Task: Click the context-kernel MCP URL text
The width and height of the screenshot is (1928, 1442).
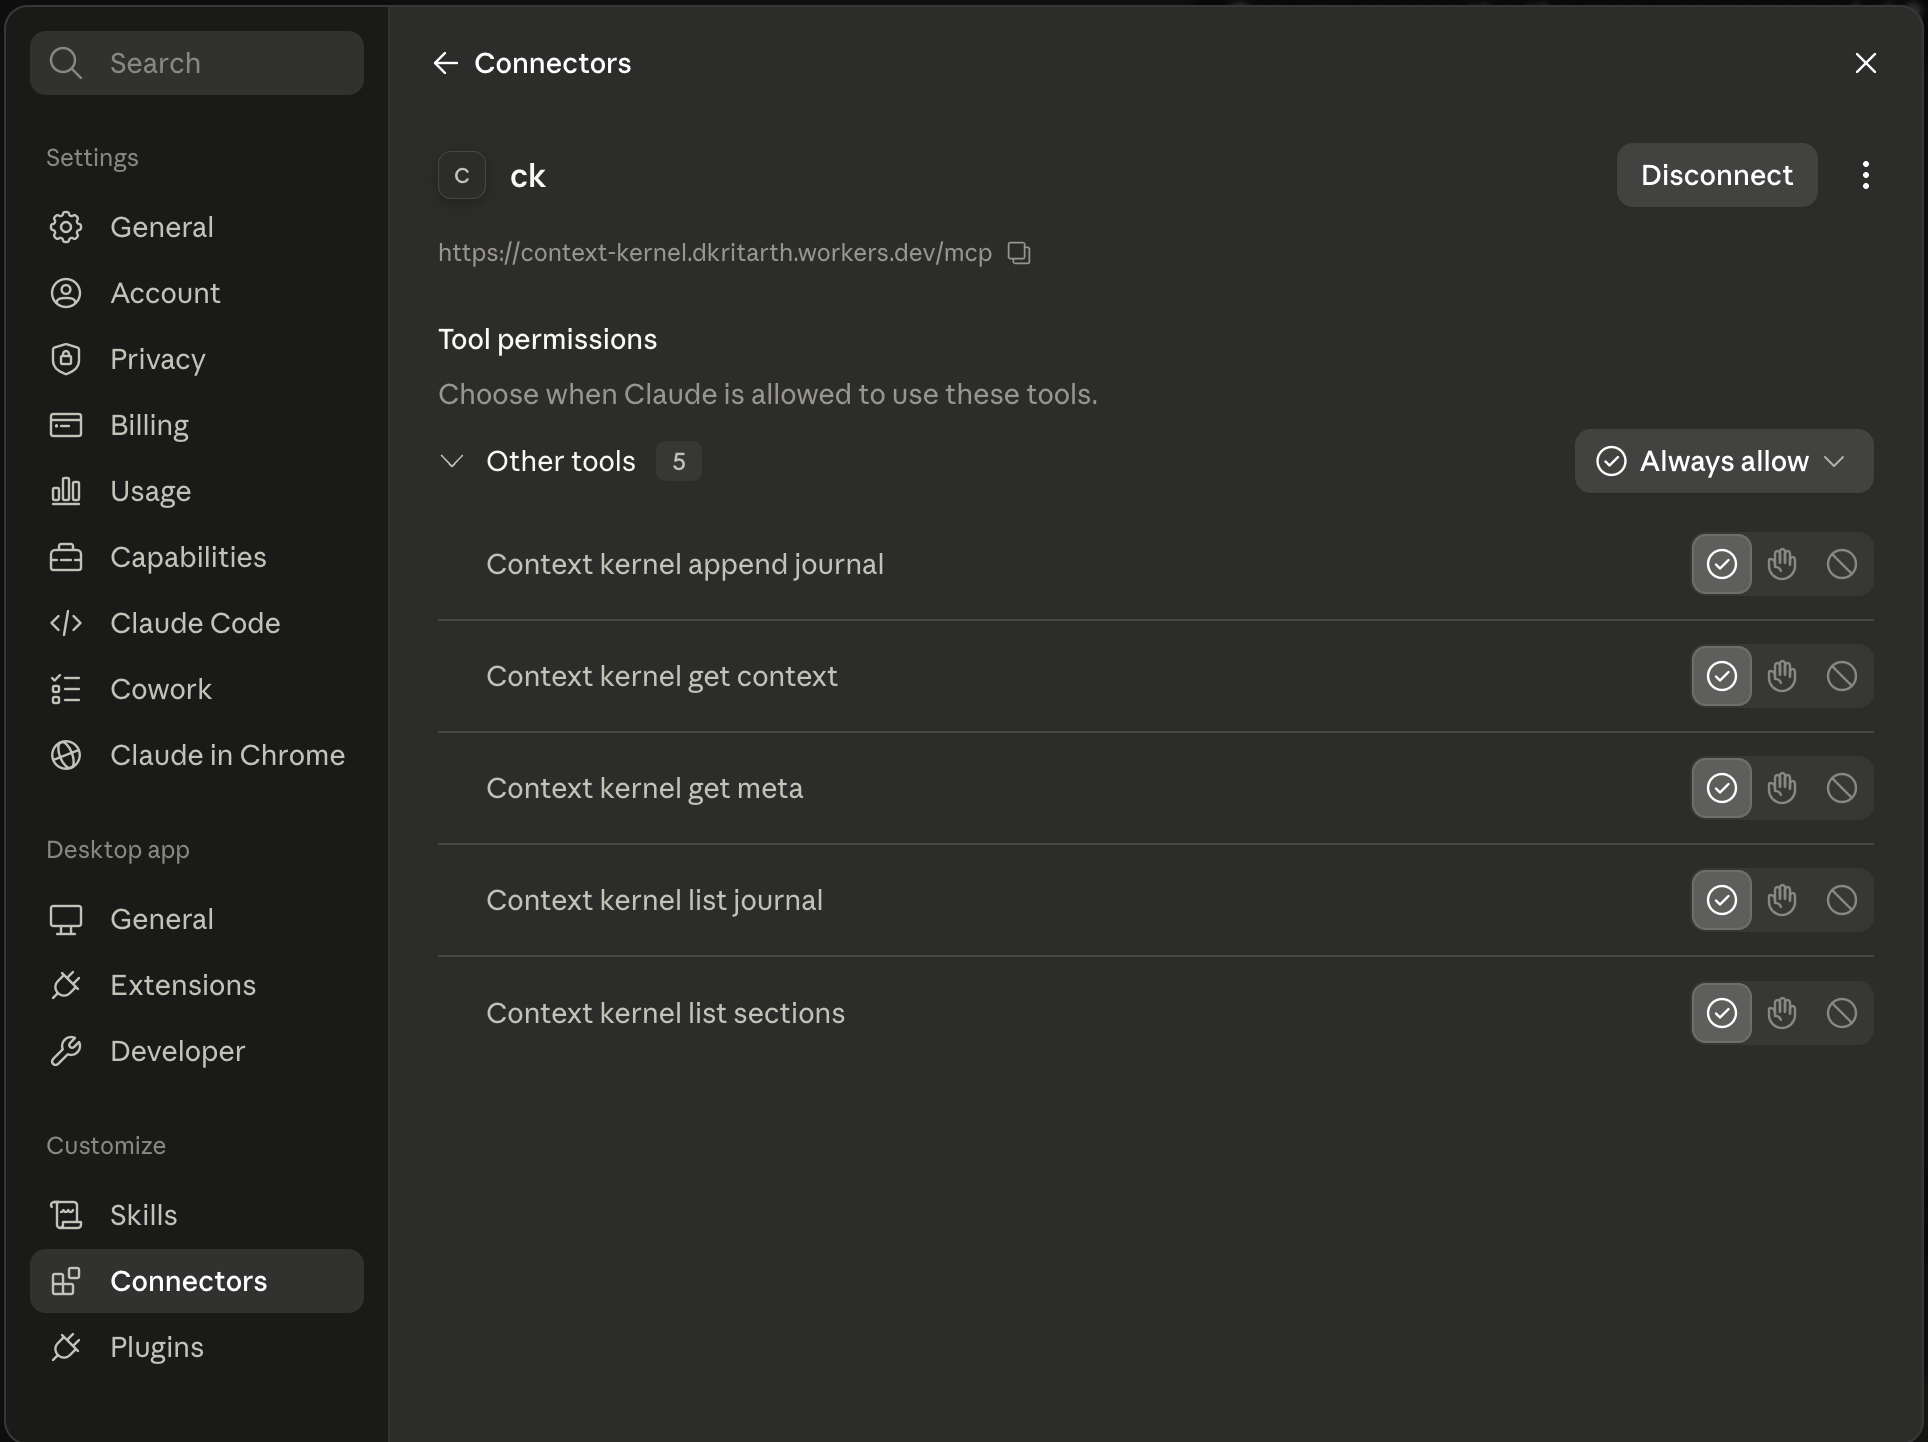Action: pyautogui.click(x=714, y=253)
